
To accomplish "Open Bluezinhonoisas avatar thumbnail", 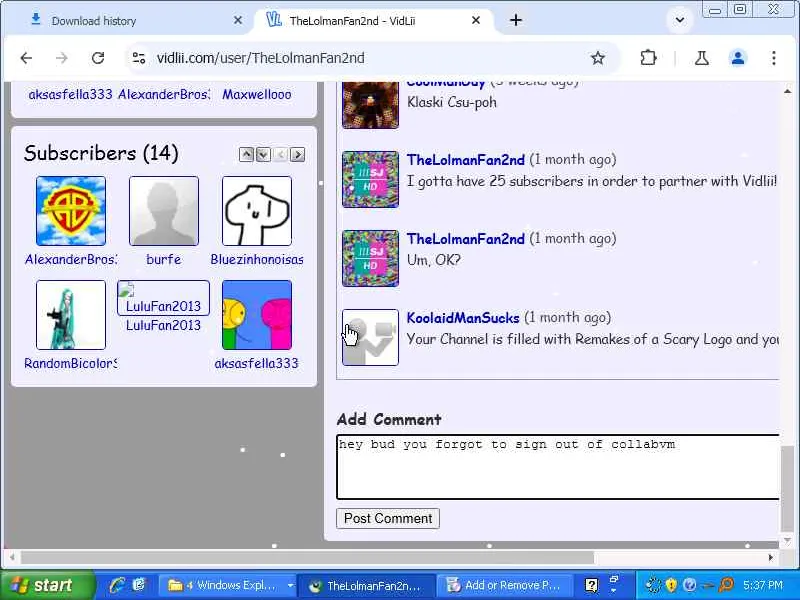I will click(257, 211).
